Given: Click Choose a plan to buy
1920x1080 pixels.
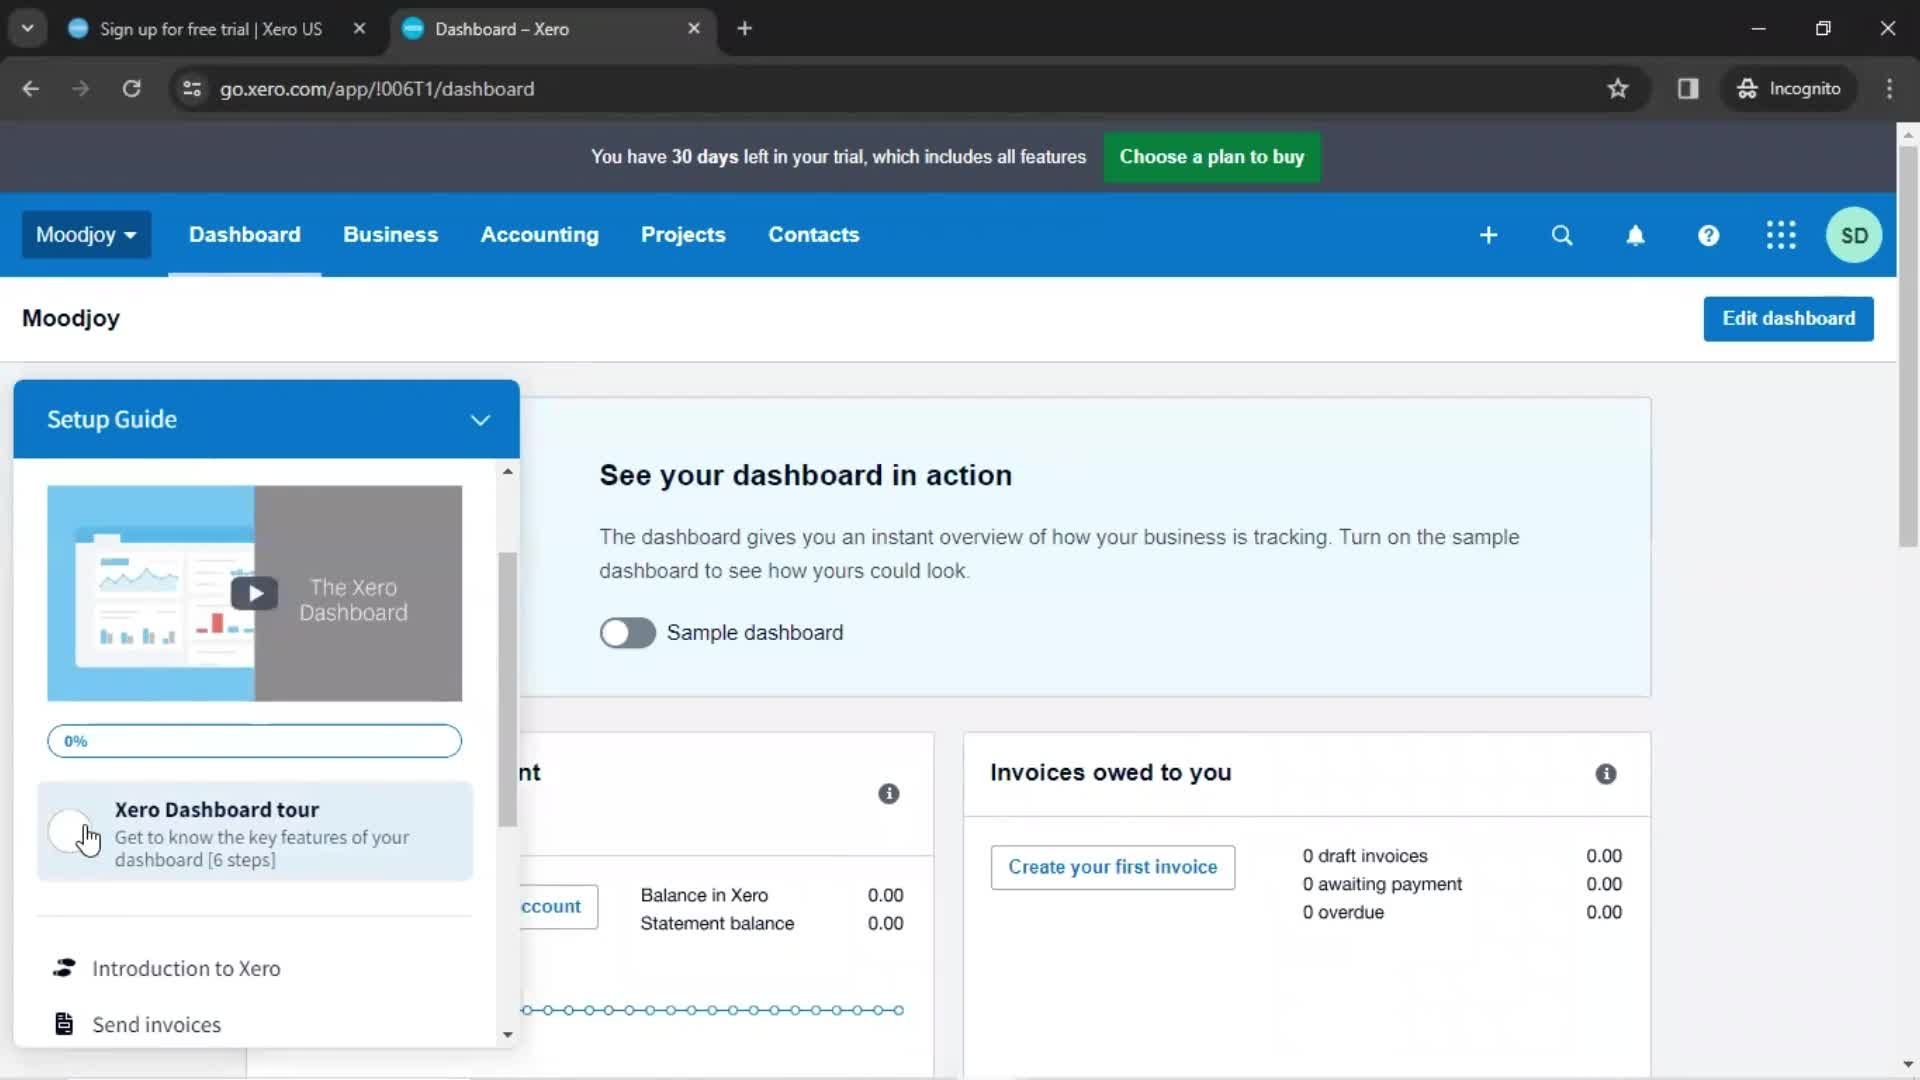Looking at the screenshot, I should point(1212,157).
